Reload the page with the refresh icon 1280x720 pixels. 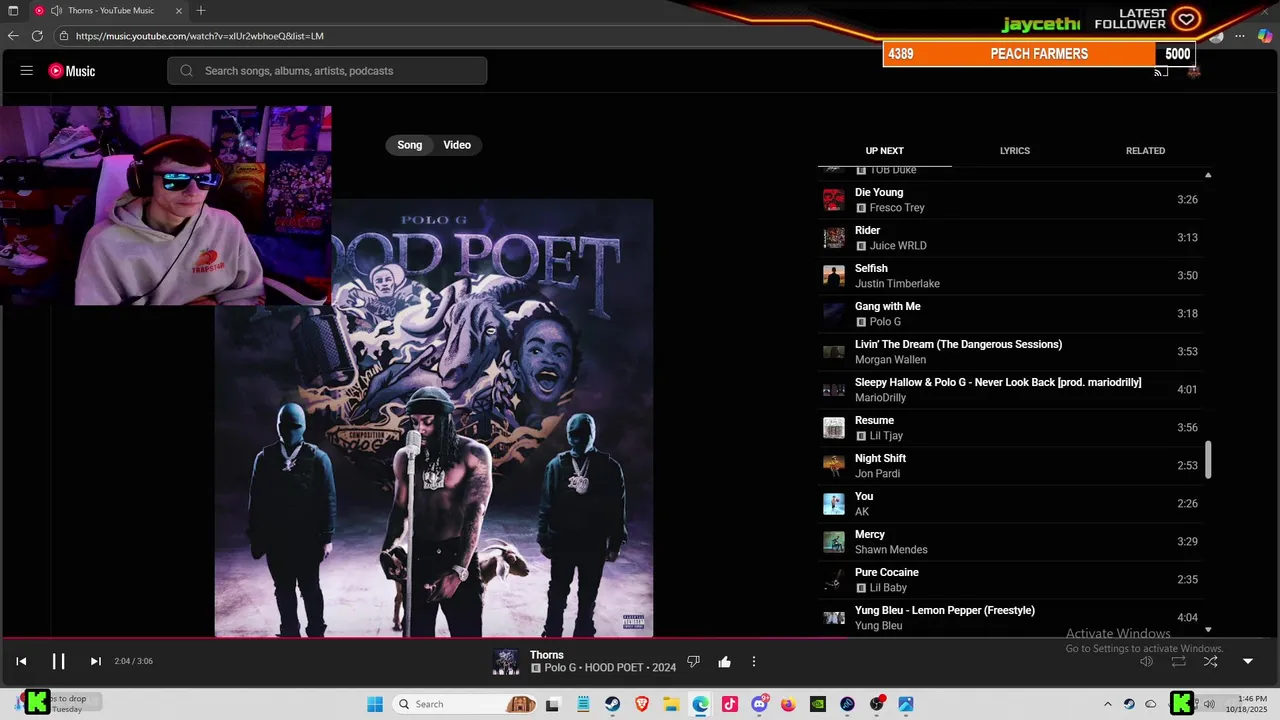tap(37, 36)
